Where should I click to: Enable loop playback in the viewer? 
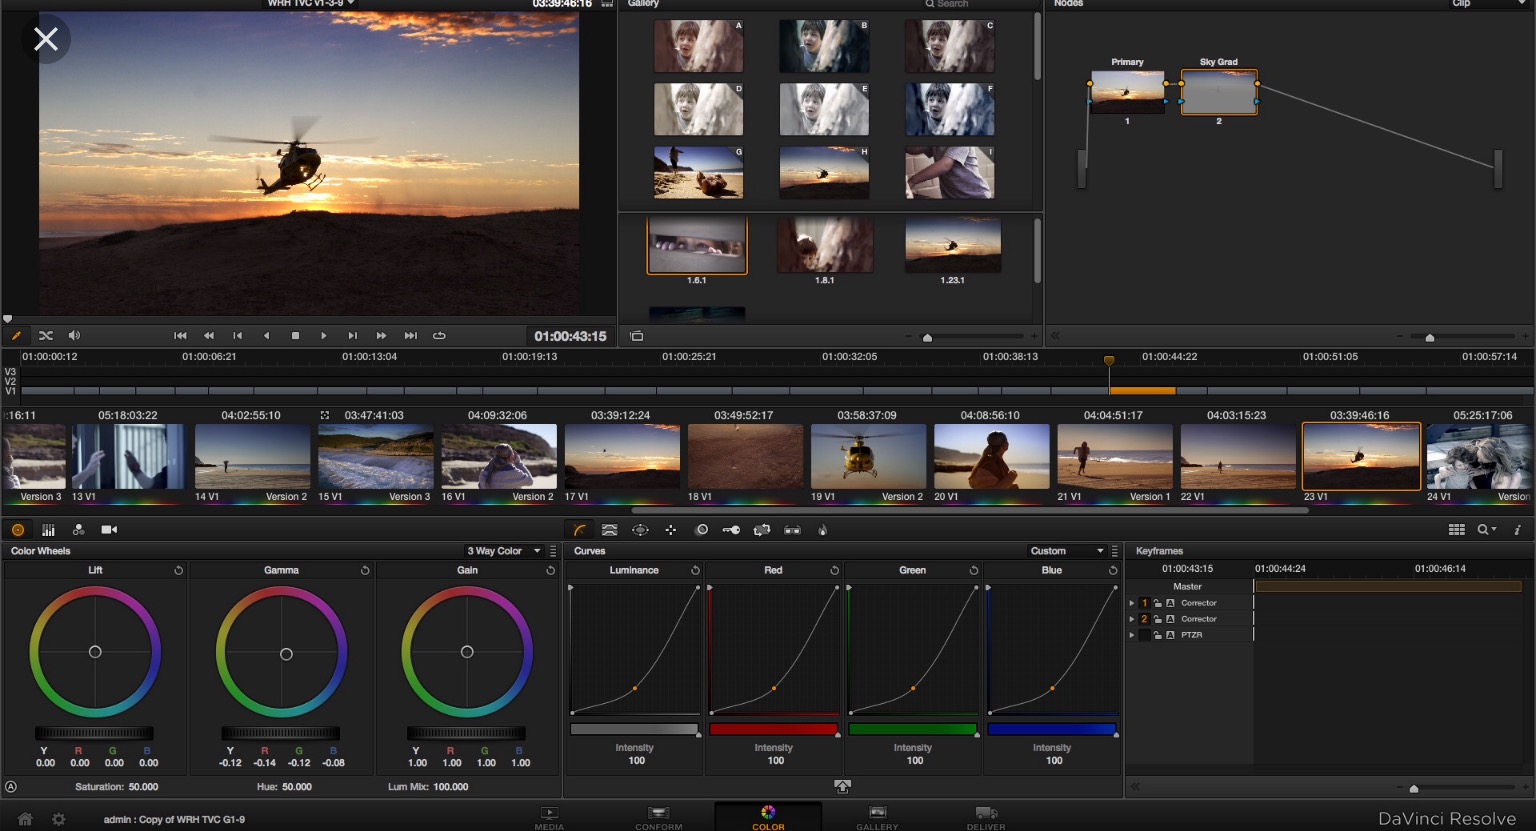438,335
